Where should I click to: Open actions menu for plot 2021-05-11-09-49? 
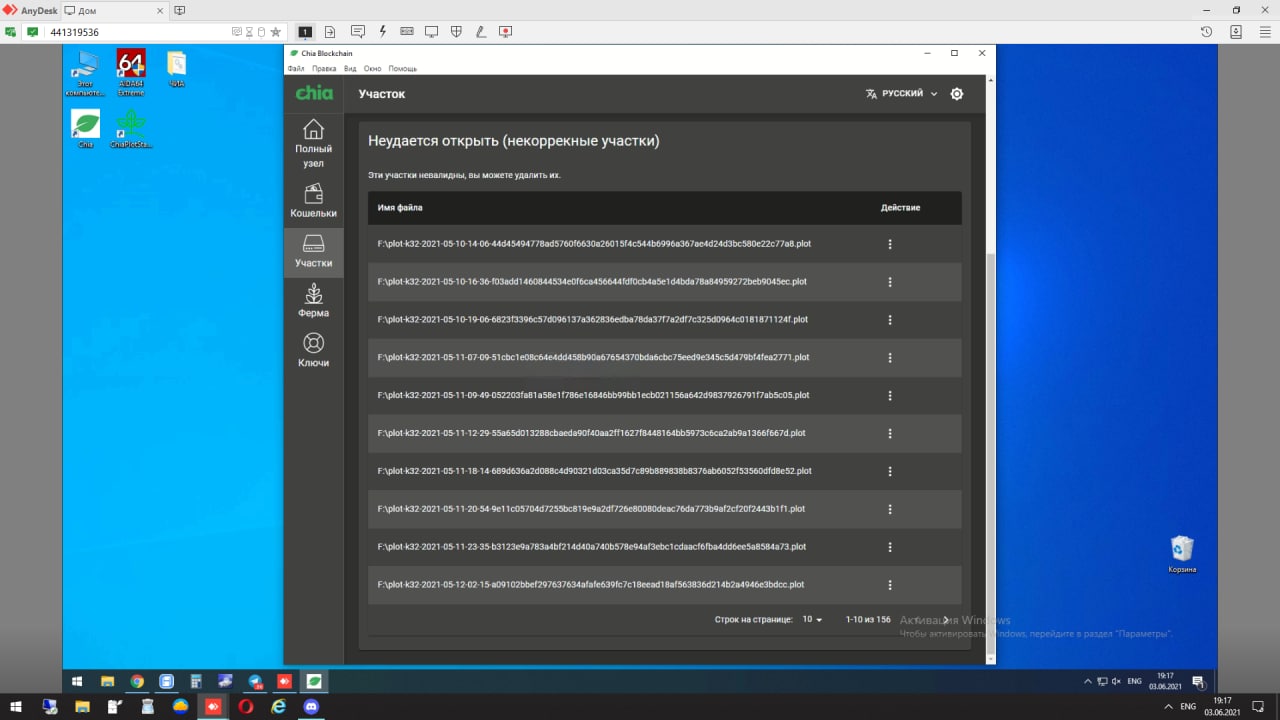[x=890, y=396]
